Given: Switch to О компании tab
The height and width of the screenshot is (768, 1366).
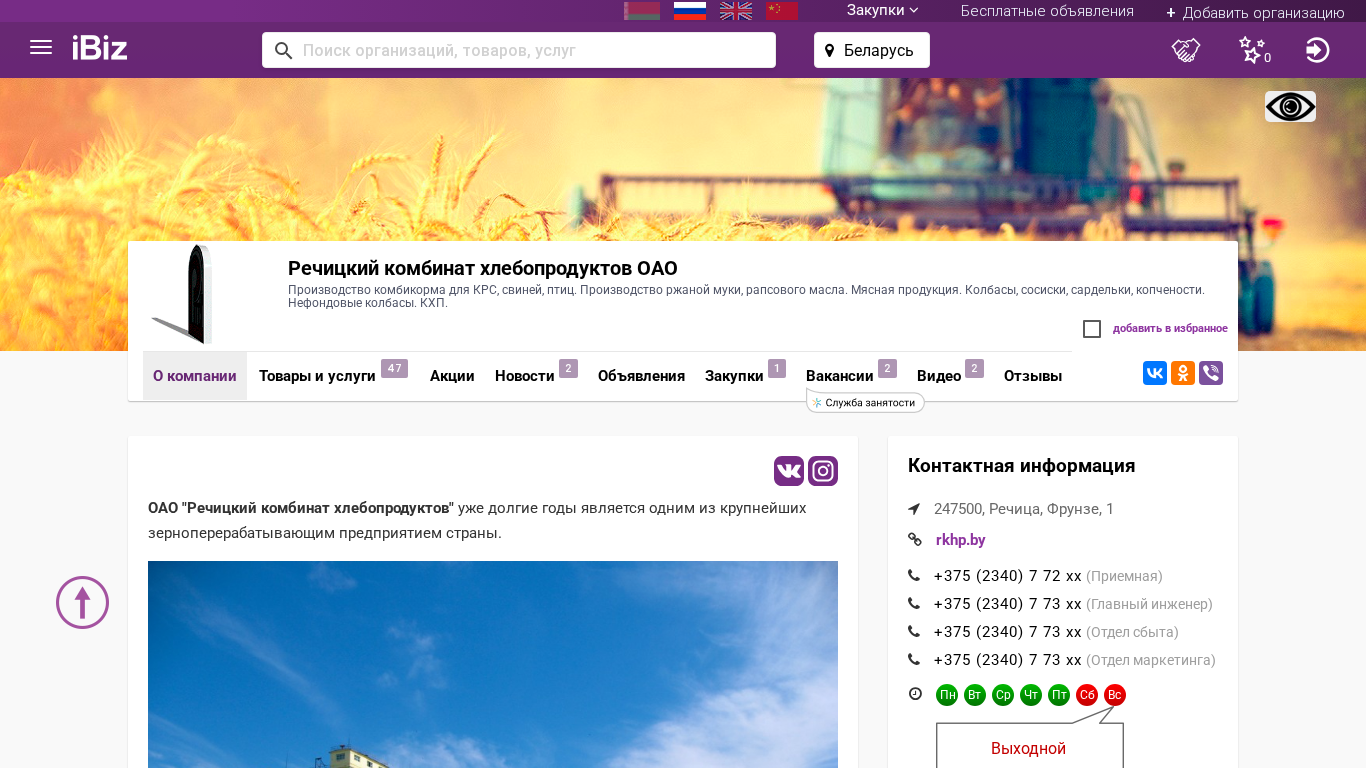Looking at the screenshot, I should [195, 376].
